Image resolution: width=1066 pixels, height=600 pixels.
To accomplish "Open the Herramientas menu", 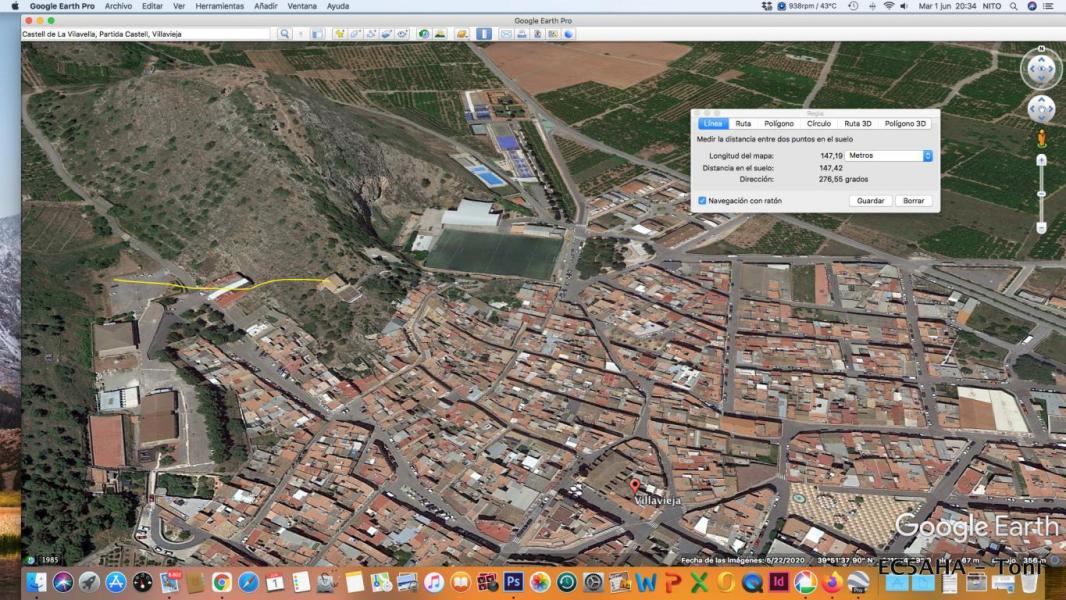I will (219, 6).
